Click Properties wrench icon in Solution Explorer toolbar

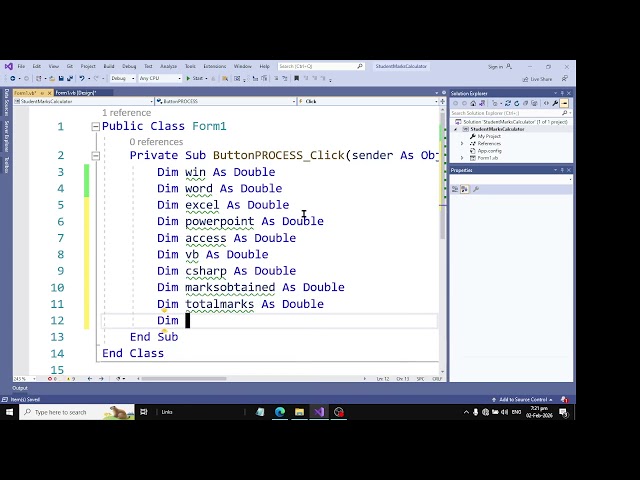[x=555, y=103]
